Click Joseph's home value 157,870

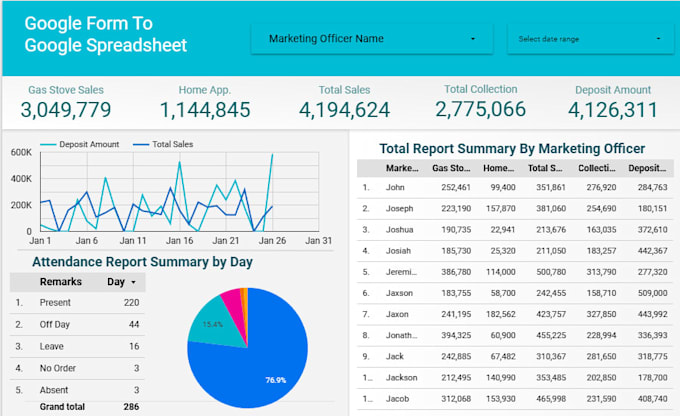(x=501, y=209)
